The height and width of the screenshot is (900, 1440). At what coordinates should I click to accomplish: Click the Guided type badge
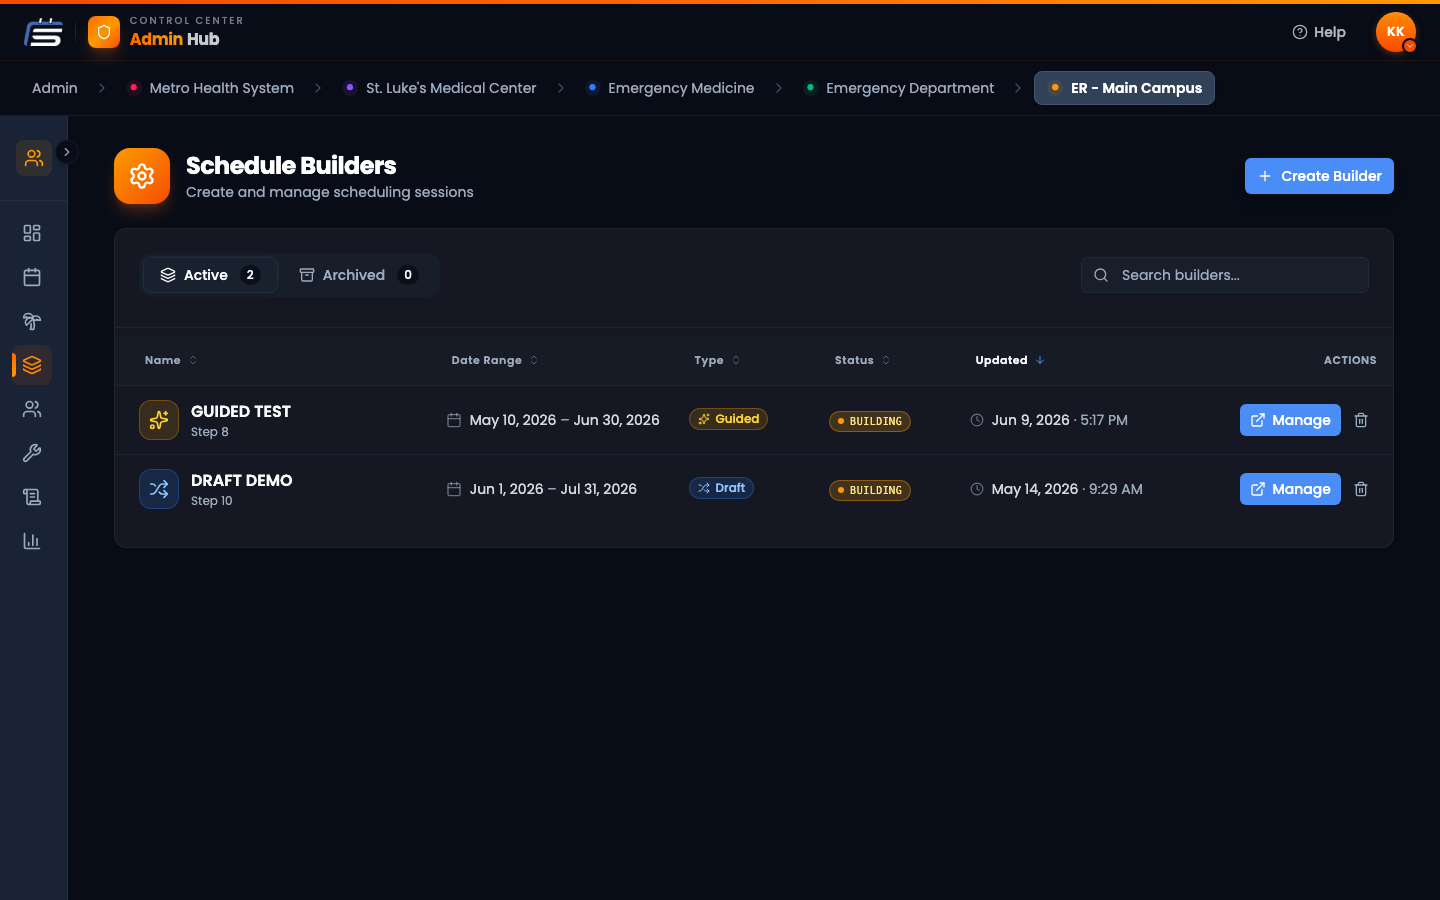(728, 419)
